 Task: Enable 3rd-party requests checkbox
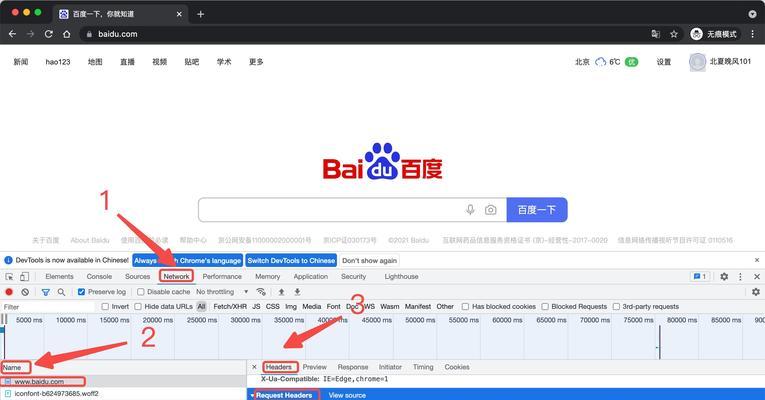[x=616, y=306]
